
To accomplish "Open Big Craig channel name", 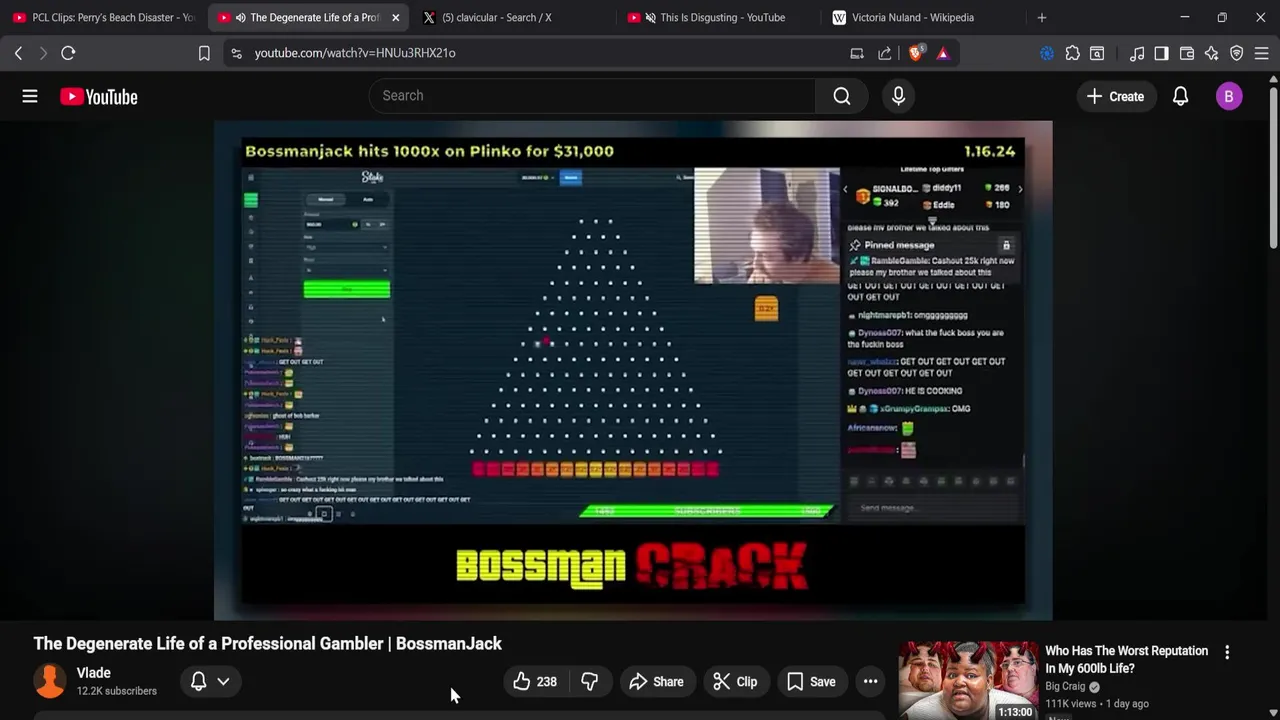I will tap(1066, 687).
